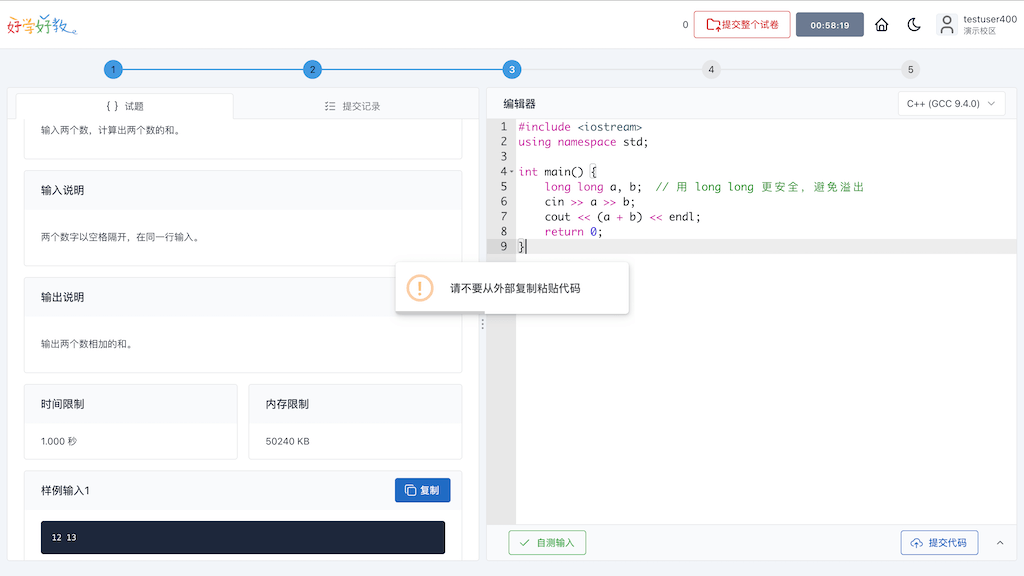Image resolution: width=1024 pixels, height=576 pixels.
Task: Collapse the bottom panel with the chevron
Action: pyautogui.click(x=1000, y=542)
